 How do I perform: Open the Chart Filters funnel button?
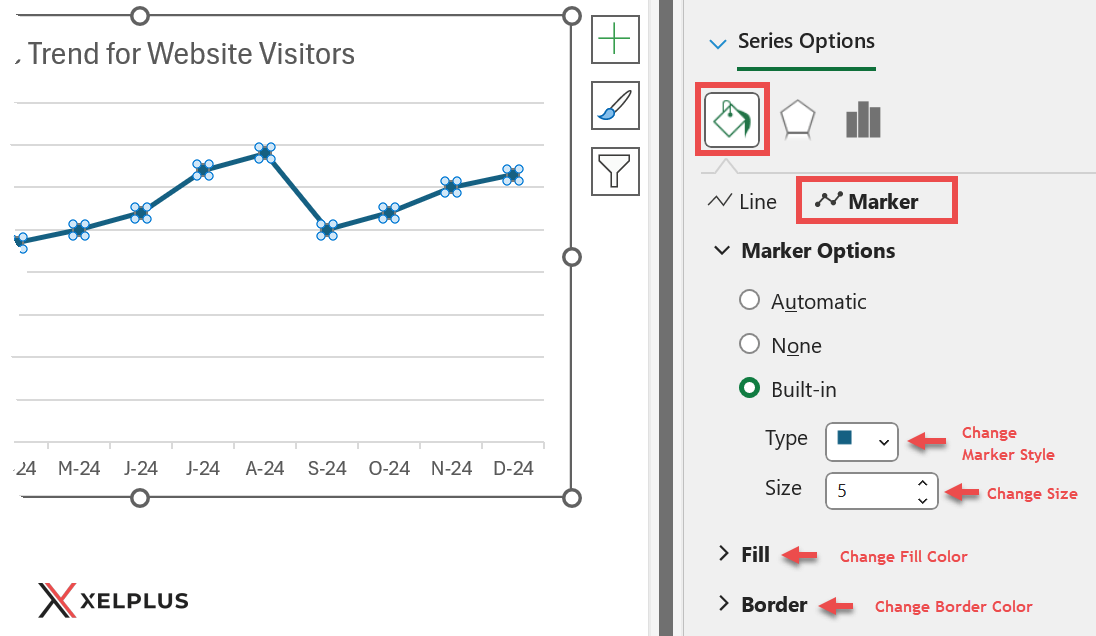[614, 170]
